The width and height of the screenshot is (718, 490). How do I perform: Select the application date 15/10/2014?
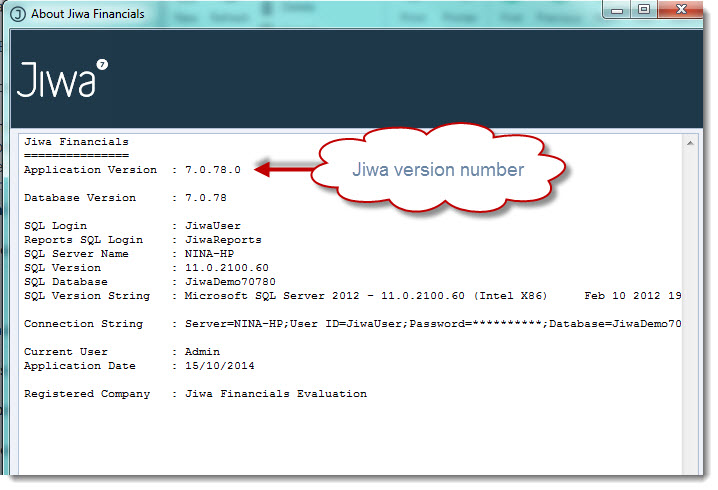pyautogui.click(x=220, y=365)
